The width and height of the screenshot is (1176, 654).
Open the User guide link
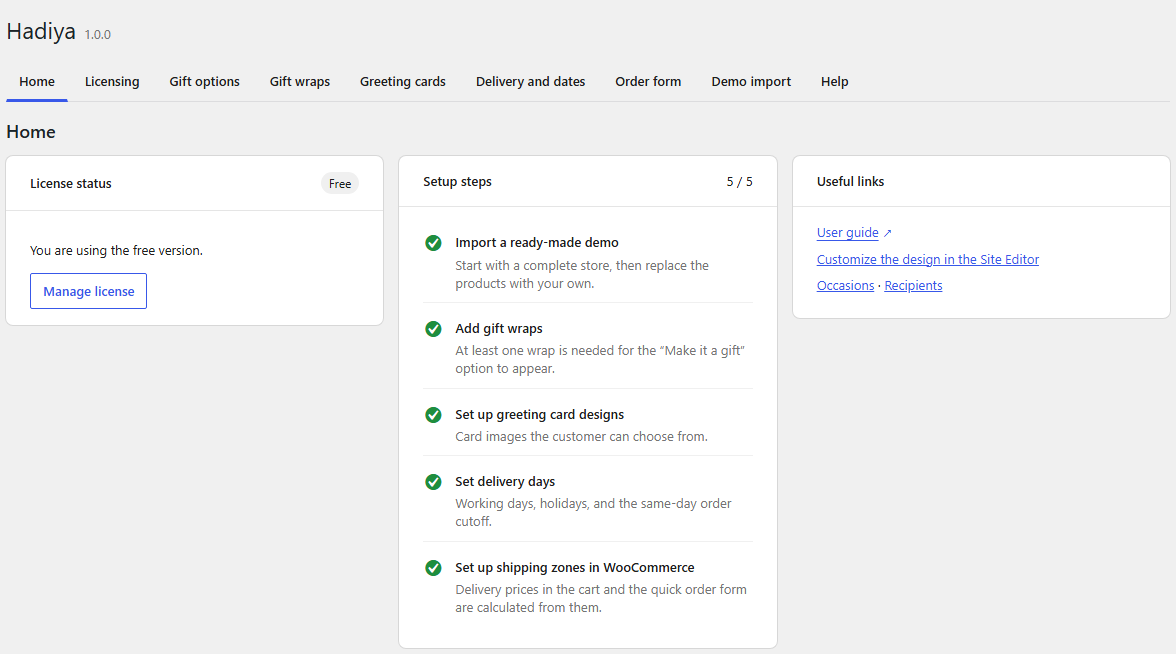tap(848, 232)
